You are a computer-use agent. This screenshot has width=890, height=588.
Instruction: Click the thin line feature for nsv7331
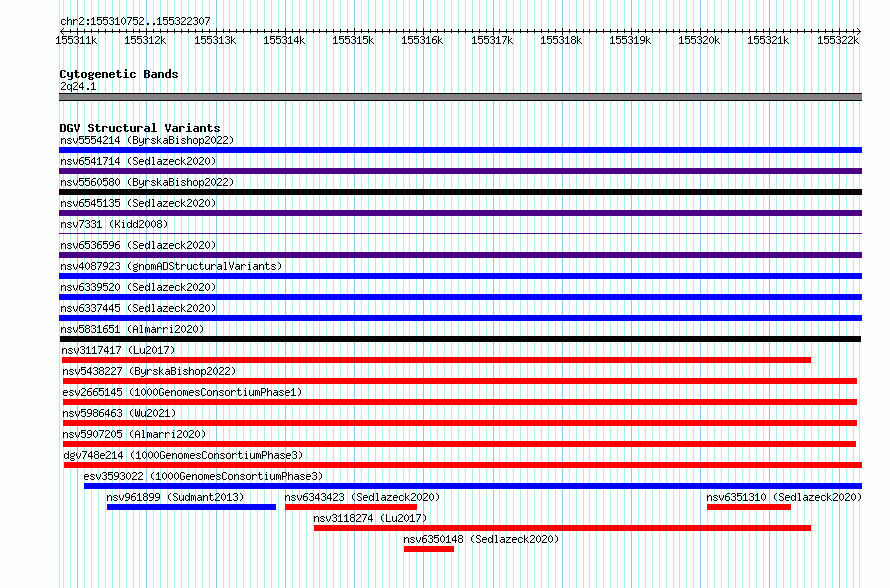click(x=460, y=233)
